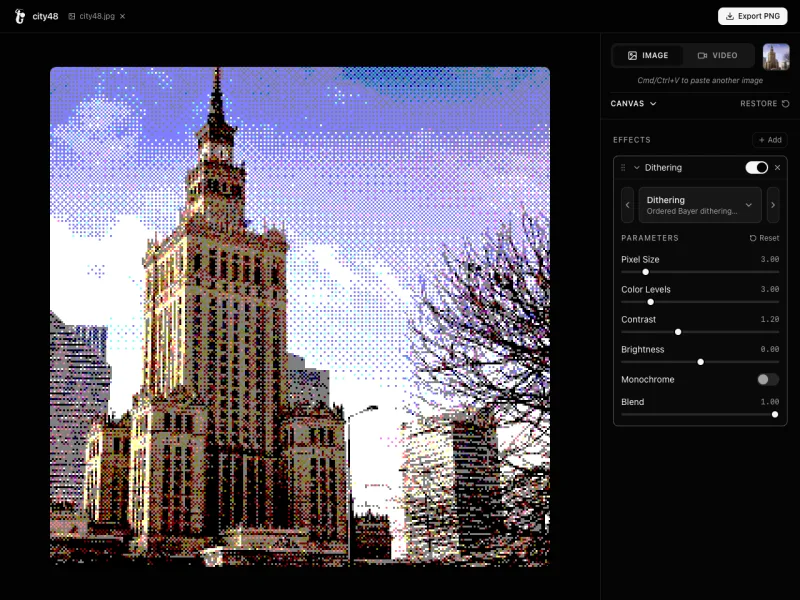Click the PARAMETERS label
The width and height of the screenshot is (800, 600).
tap(650, 238)
